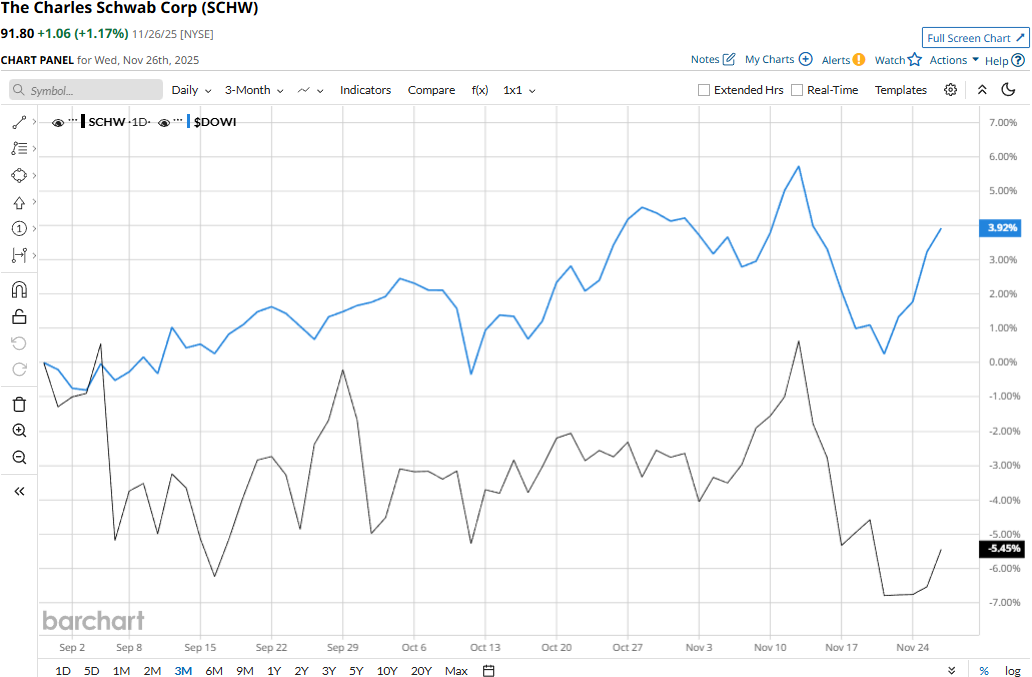This screenshot has height=677, width=1032.
Task: Toggle the $DOWI series visibility eye
Action: coord(165,122)
